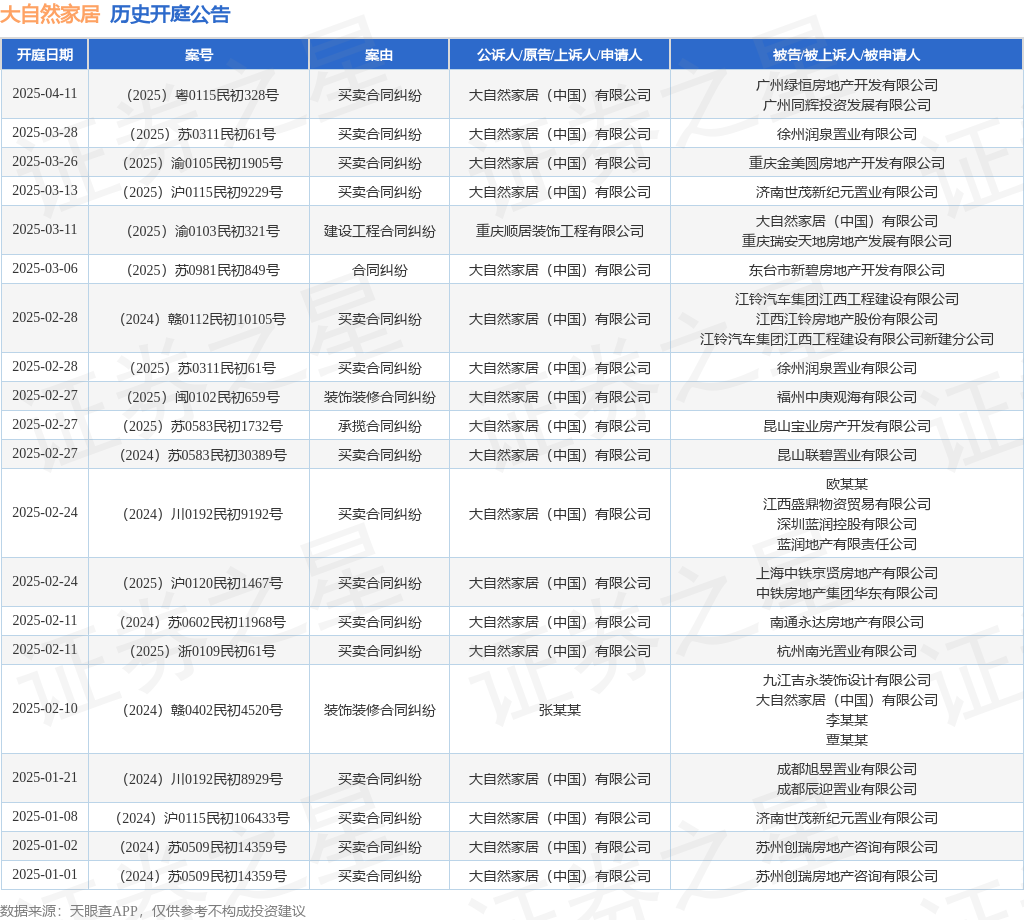The height and width of the screenshot is (920, 1024).
Task: Click defendant 福州中庚观海有限公司
Action: pyautogui.click(x=846, y=397)
